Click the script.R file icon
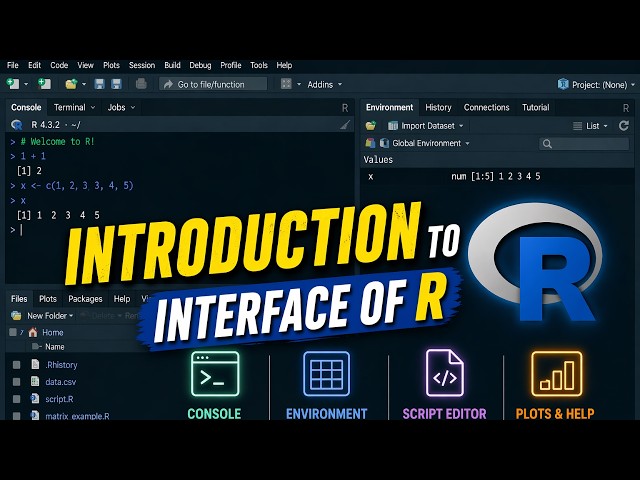This screenshot has width=640, height=480. tap(35, 399)
